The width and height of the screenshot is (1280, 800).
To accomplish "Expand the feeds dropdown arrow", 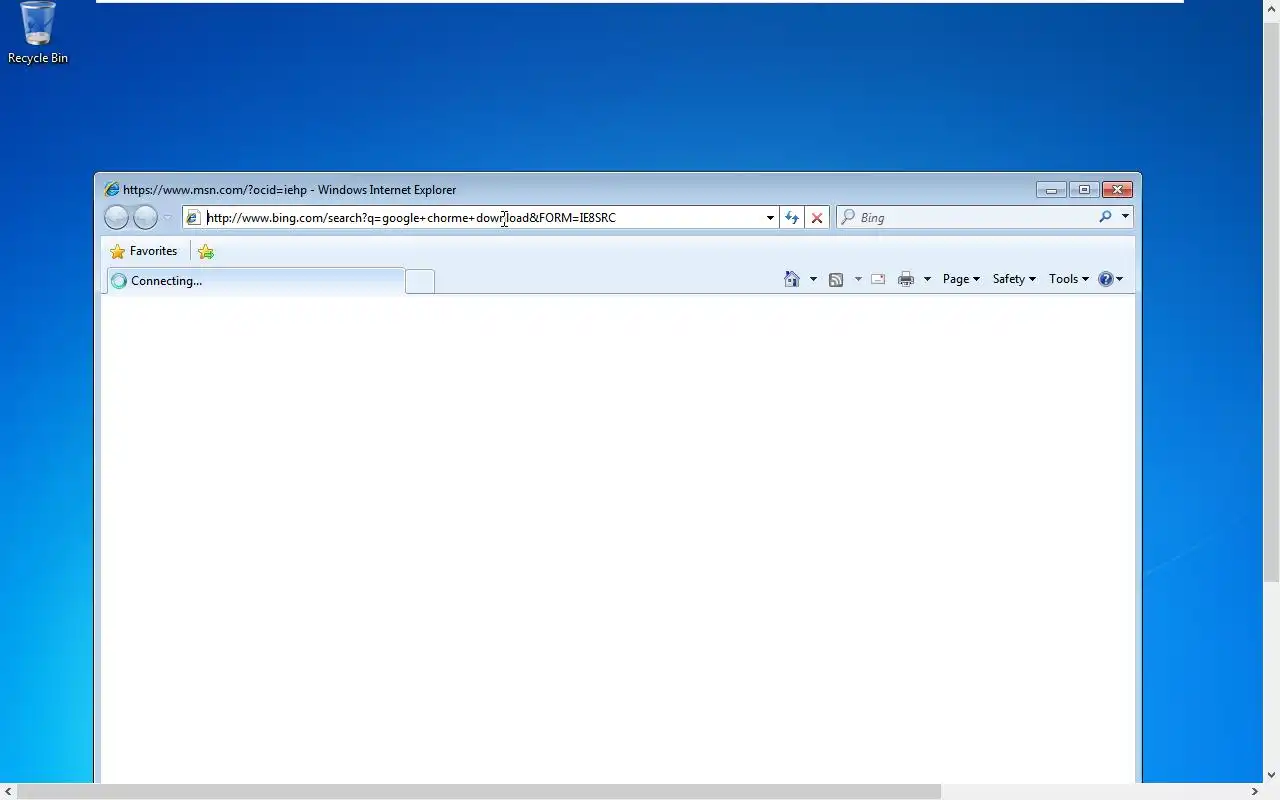I will pos(857,279).
